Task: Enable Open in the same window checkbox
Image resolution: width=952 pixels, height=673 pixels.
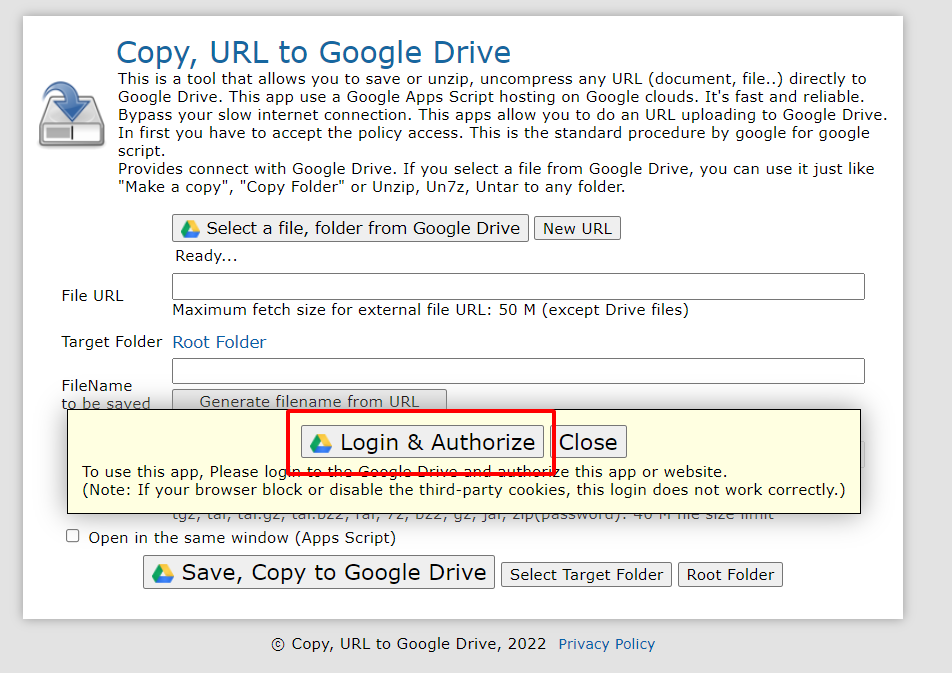Action: point(72,536)
